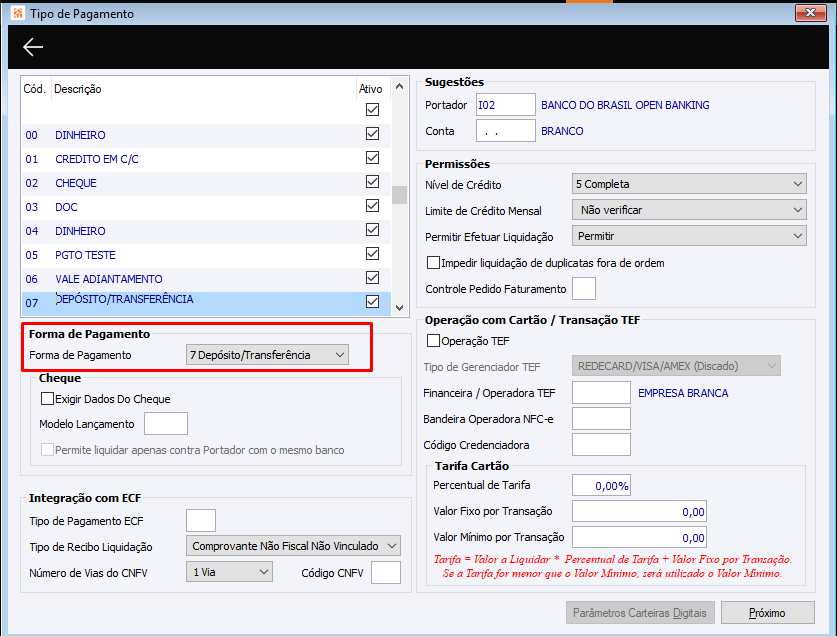Click the app icon in title bar
This screenshot has width=837, height=637.
[18, 13]
